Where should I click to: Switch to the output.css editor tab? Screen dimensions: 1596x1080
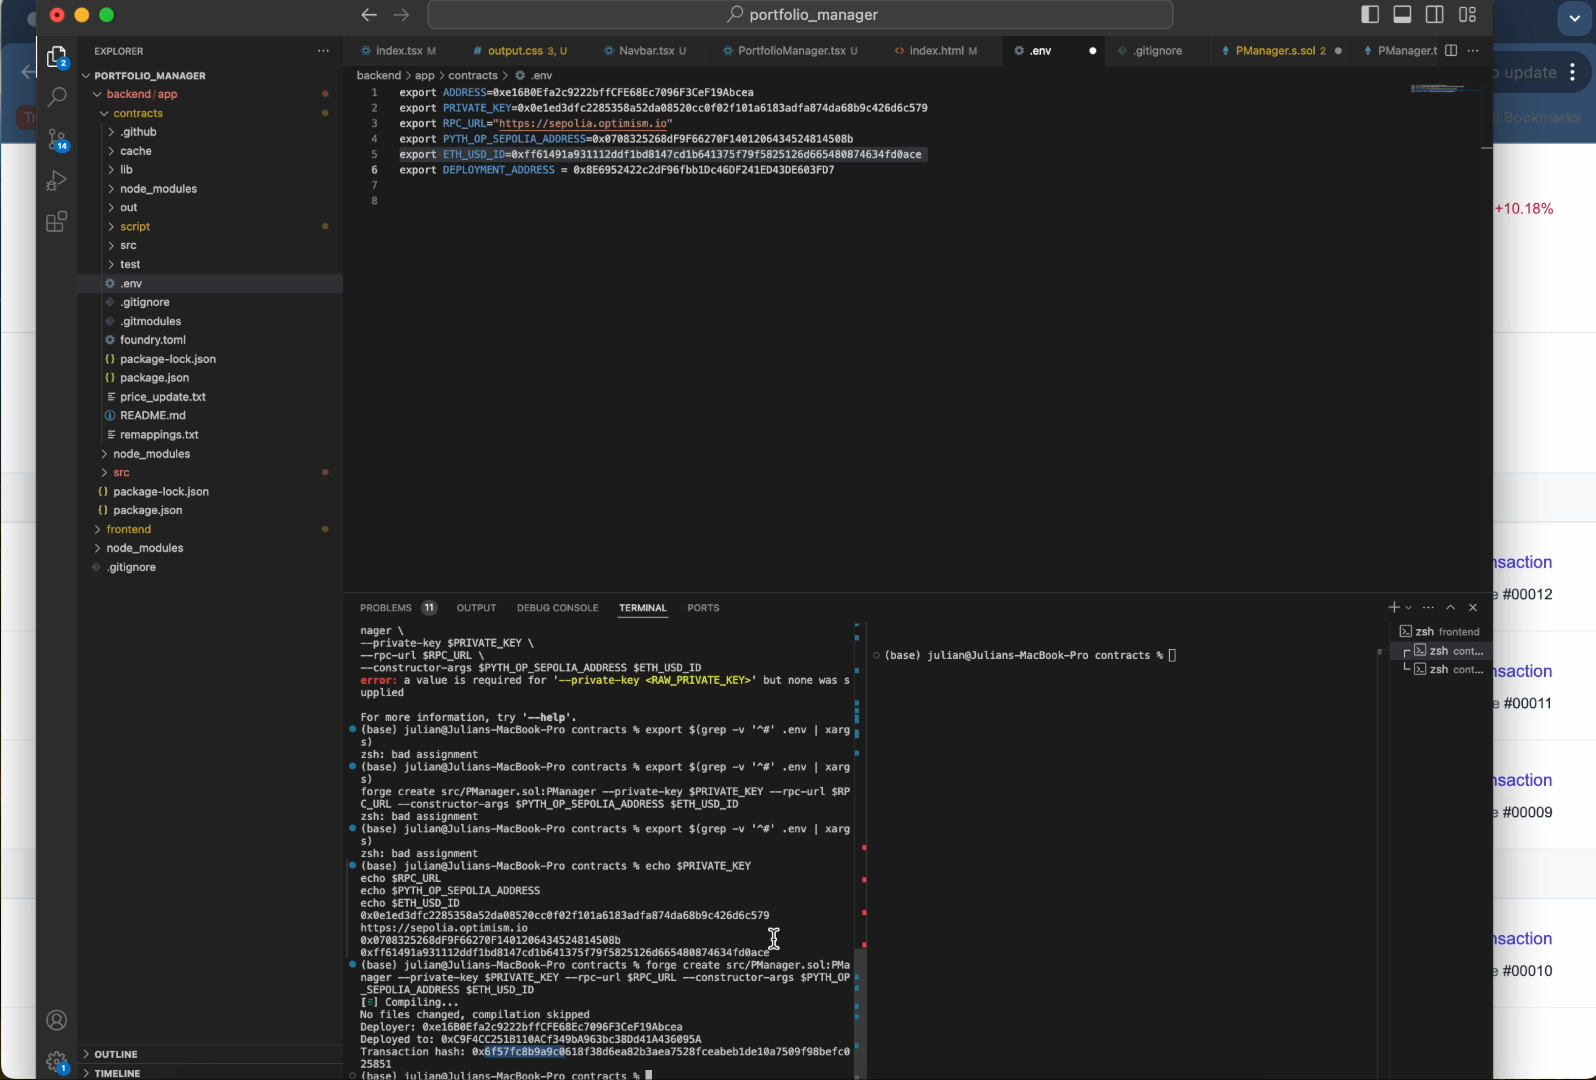[519, 50]
